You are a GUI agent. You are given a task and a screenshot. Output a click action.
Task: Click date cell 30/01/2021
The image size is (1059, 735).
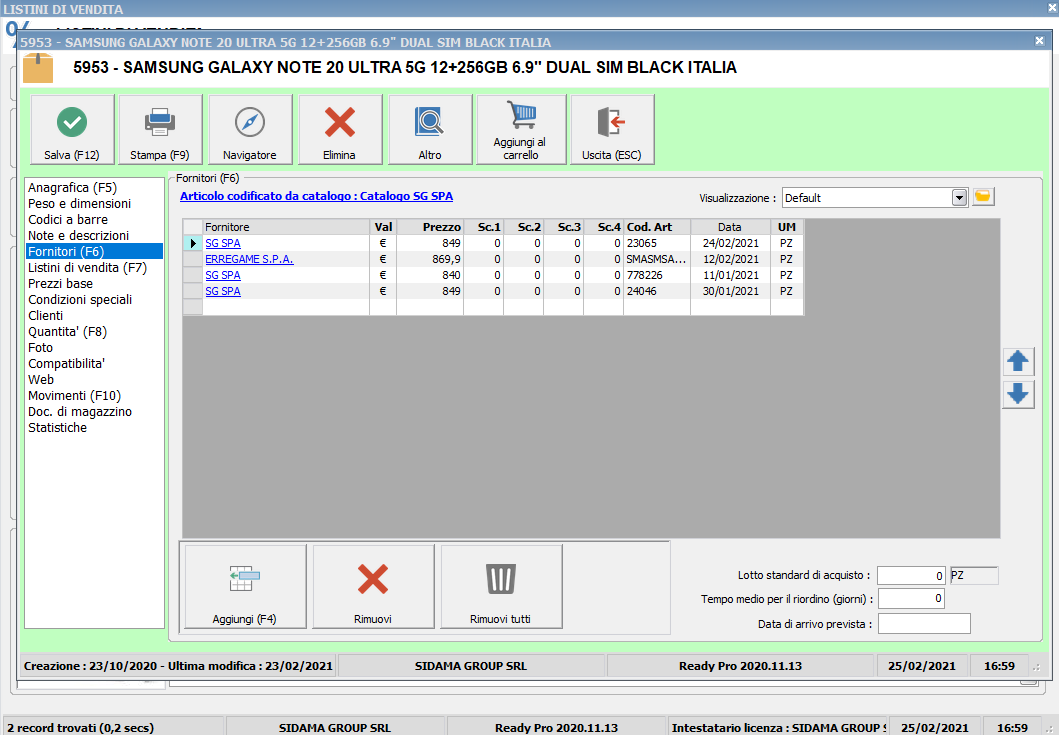point(730,291)
